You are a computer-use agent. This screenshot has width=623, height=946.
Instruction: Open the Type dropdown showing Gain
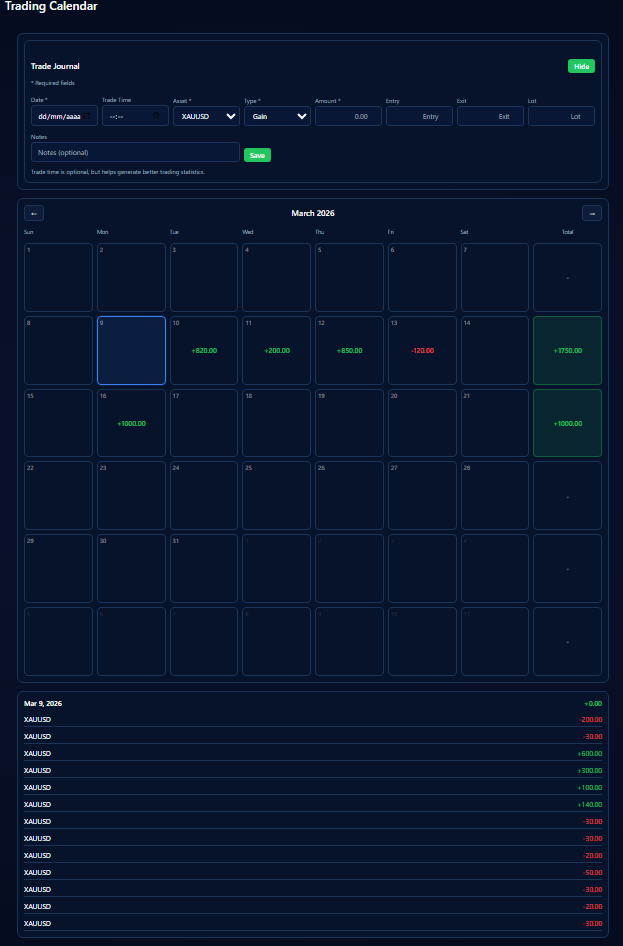(x=277, y=116)
